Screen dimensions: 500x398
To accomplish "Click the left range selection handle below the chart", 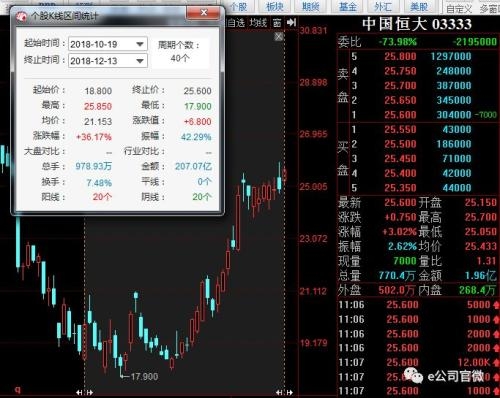I will point(84,392).
